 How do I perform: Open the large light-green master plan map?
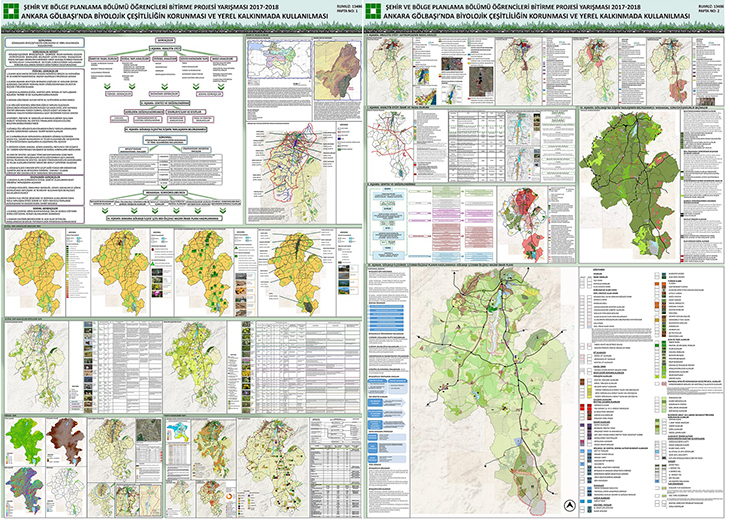coord(495,391)
